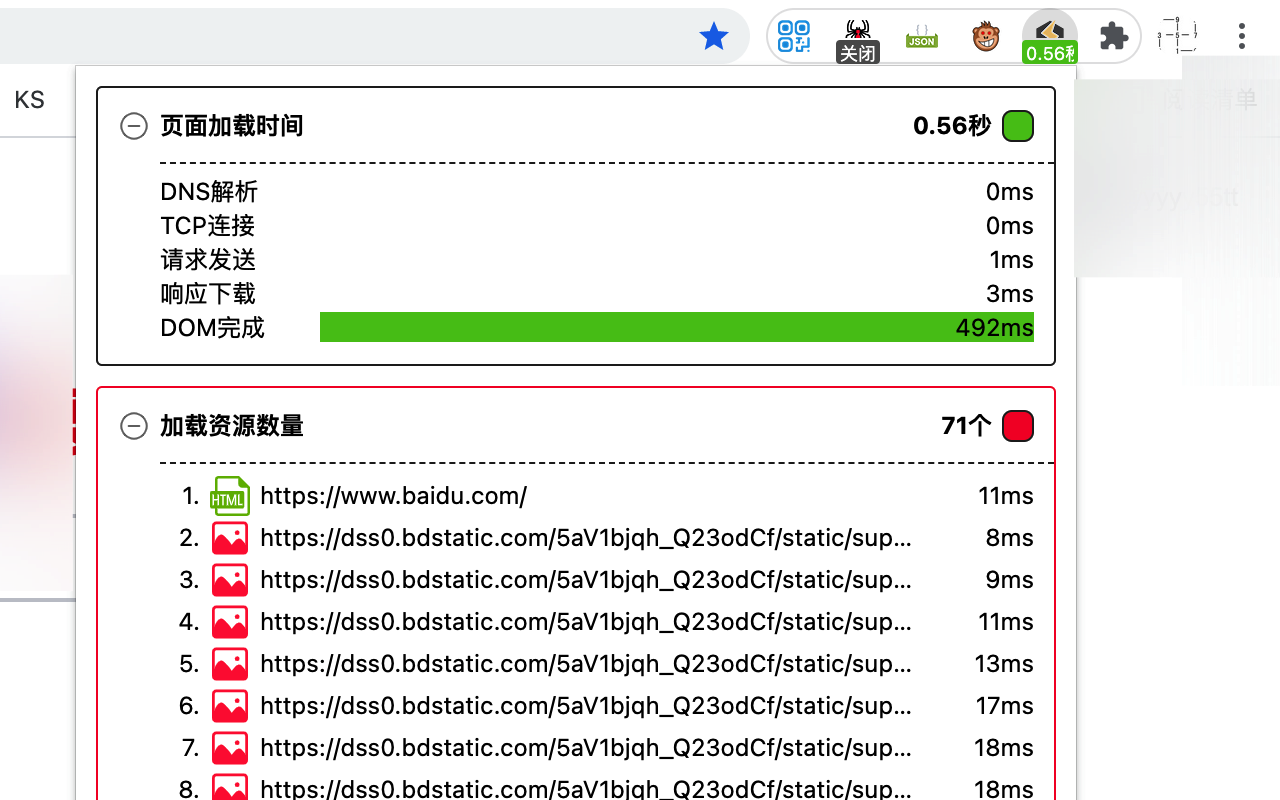Click the red status square beside 71个

1018,426
